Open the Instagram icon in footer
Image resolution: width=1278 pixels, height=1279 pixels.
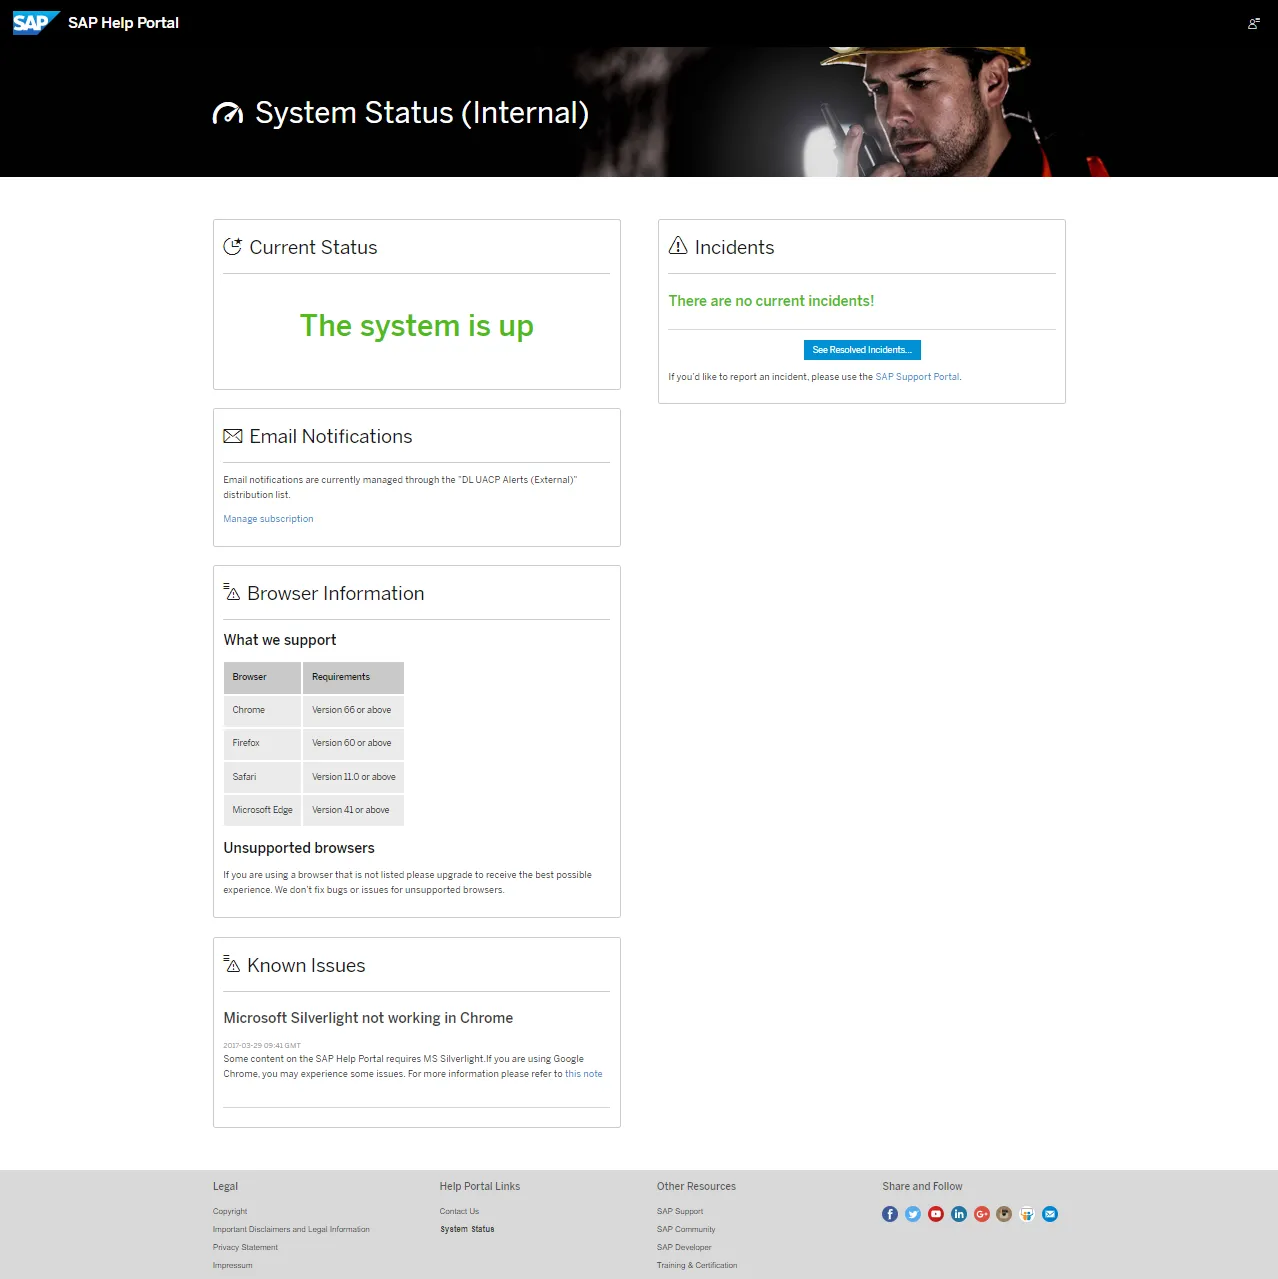(x=1004, y=1214)
